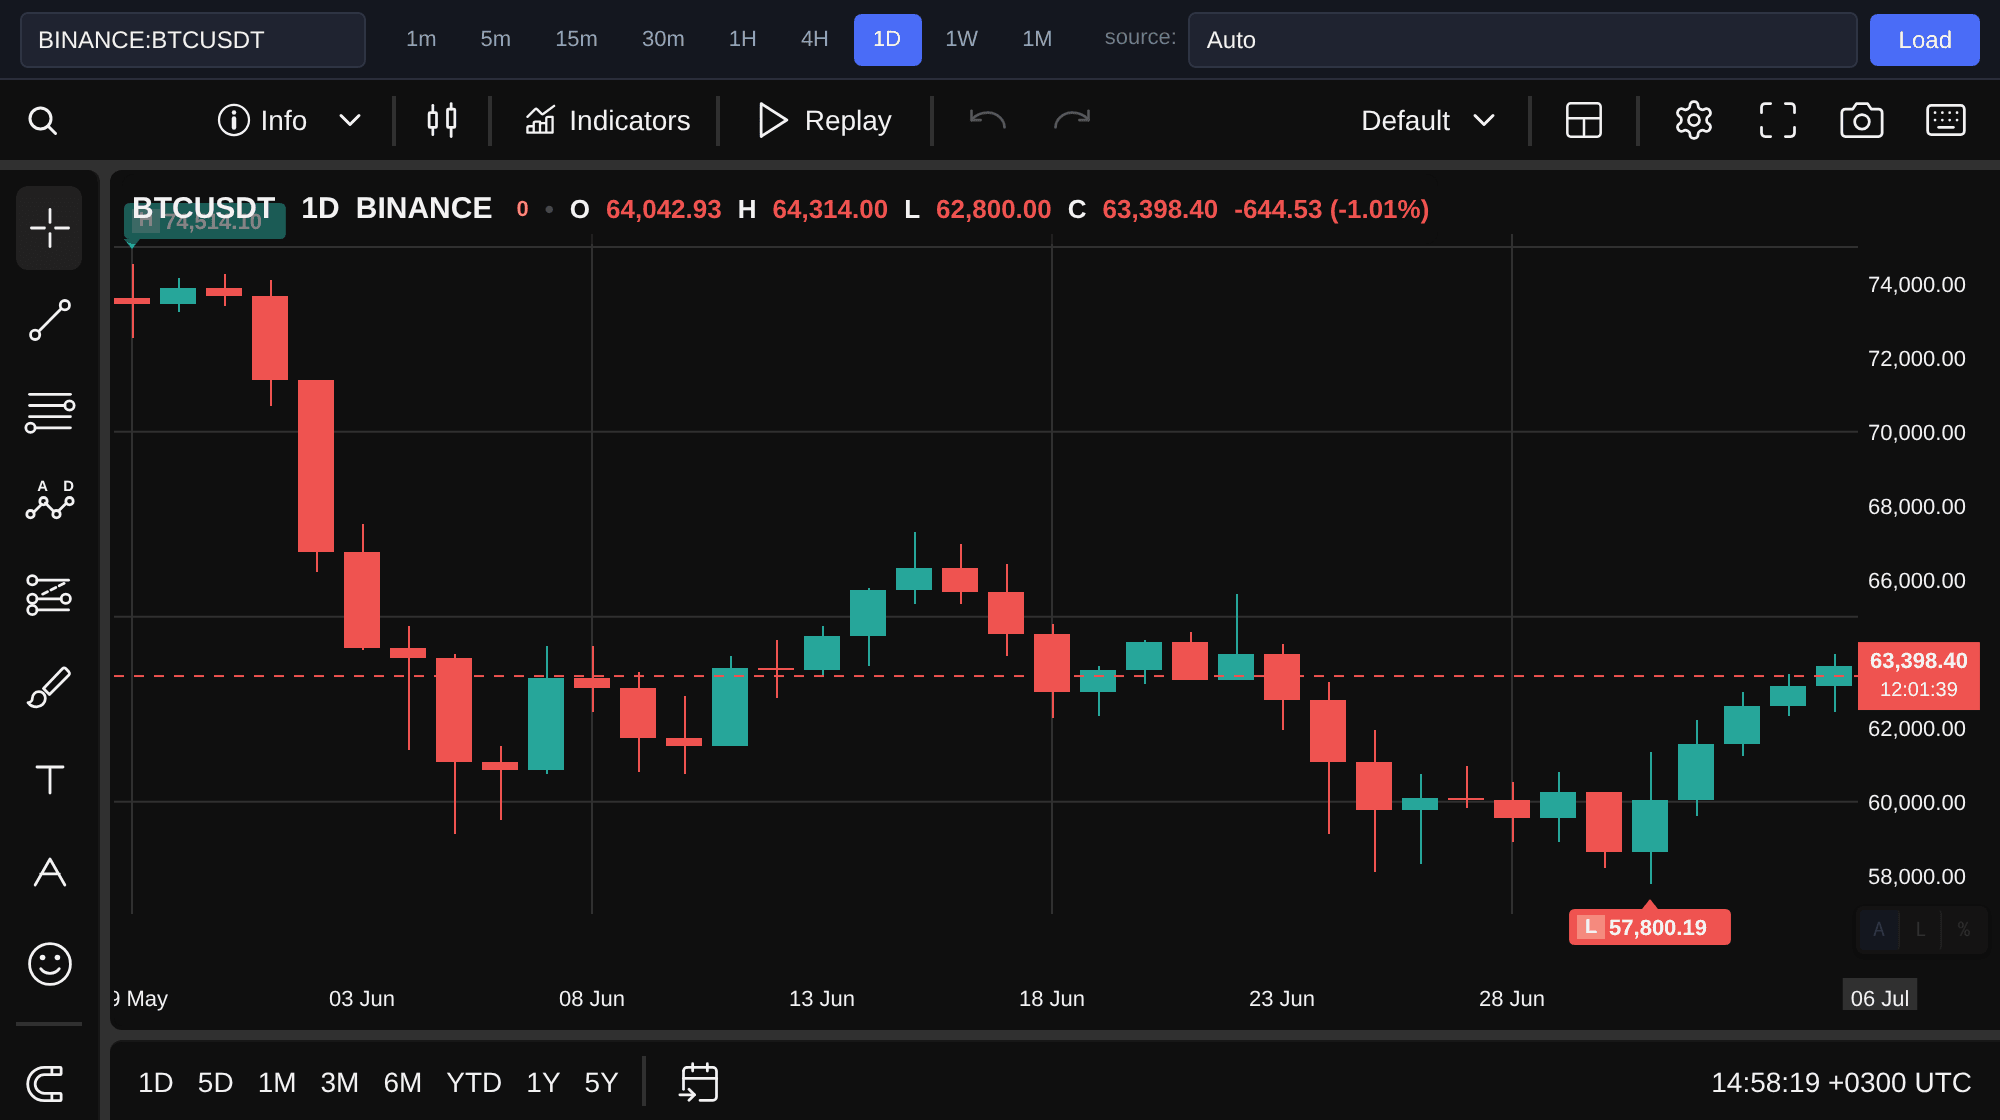Image resolution: width=2000 pixels, height=1120 pixels.
Task: Click the 06 Jul date label
Action: (1879, 997)
